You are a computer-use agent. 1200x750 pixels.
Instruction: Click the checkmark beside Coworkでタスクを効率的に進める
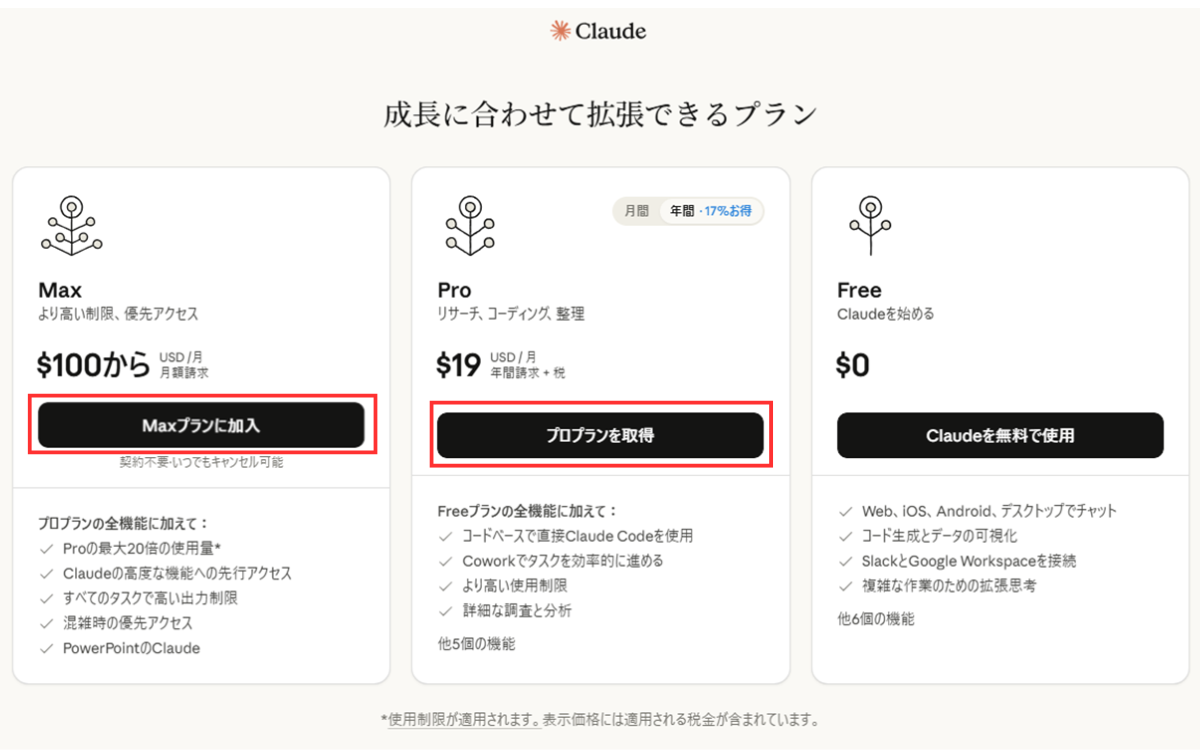click(446, 561)
